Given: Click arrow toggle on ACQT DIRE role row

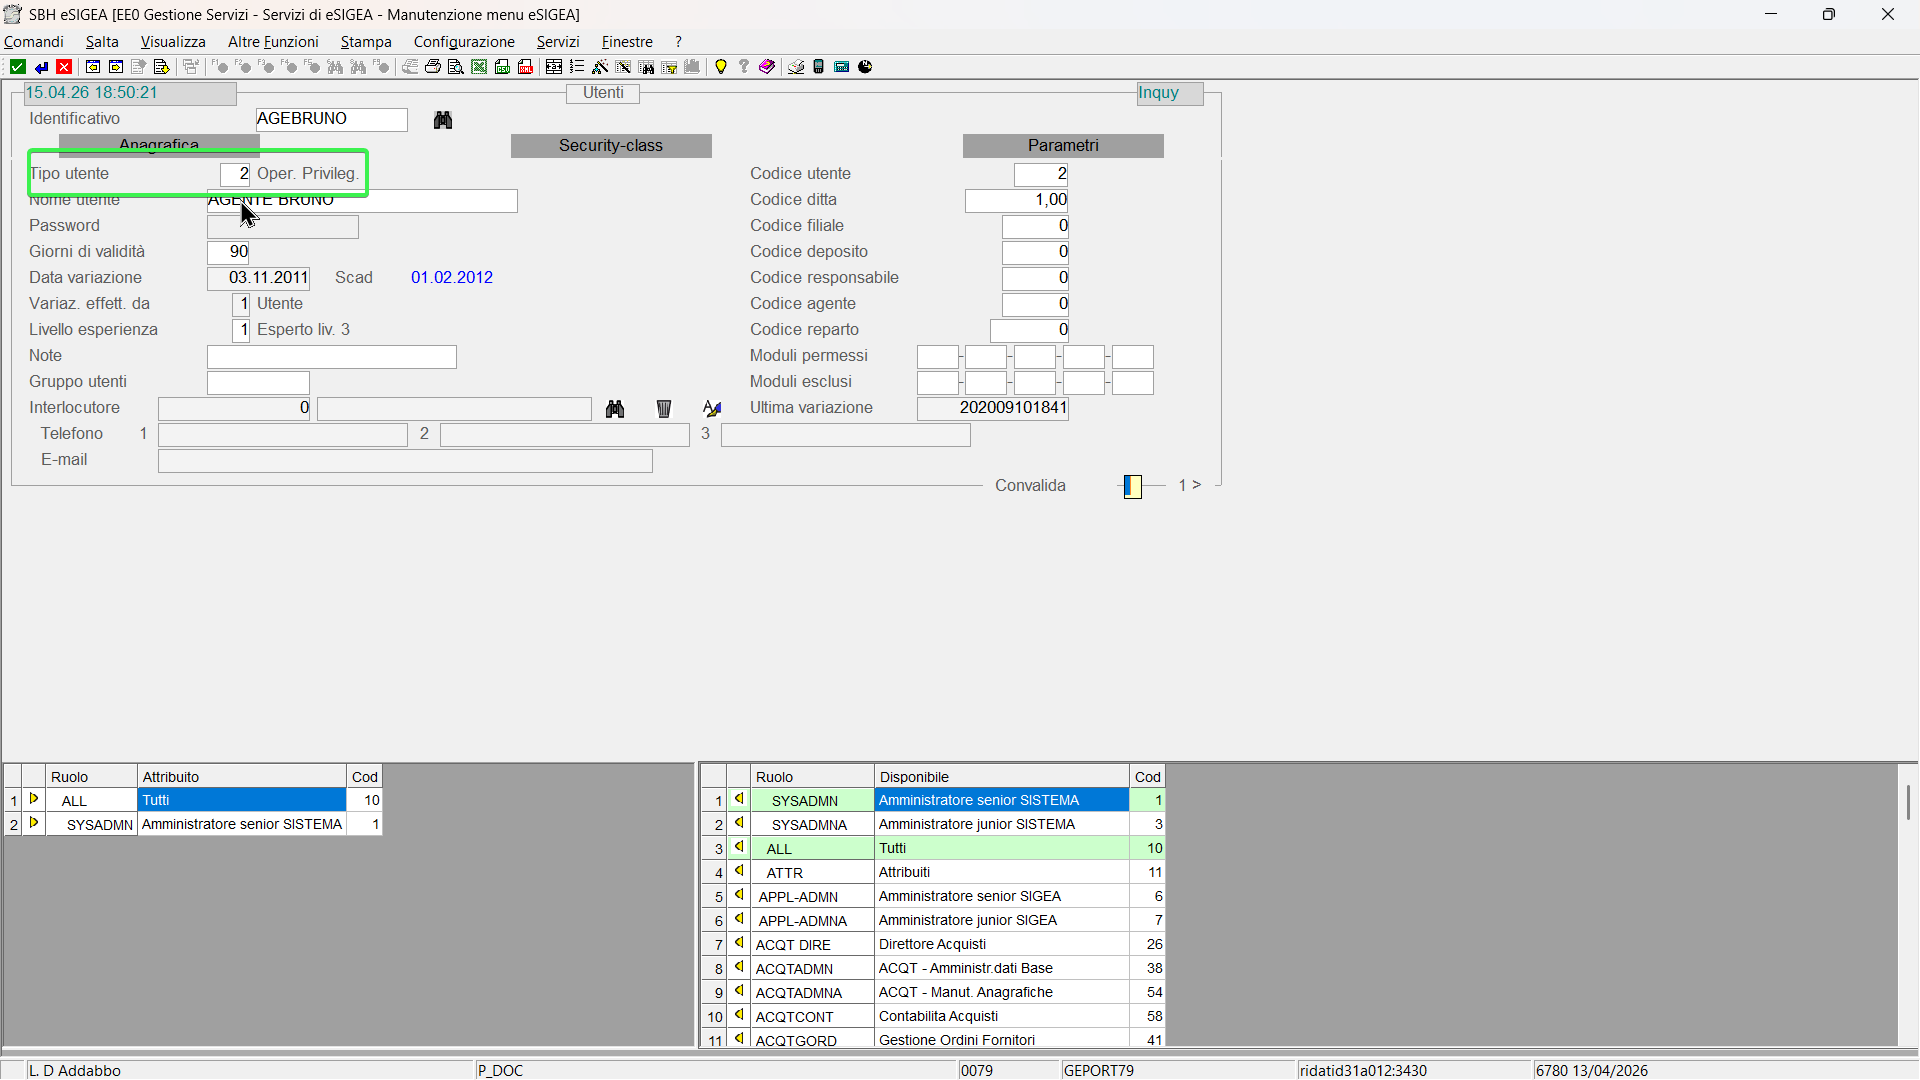Looking at the screenshot, I should click(x=739, y=944).
